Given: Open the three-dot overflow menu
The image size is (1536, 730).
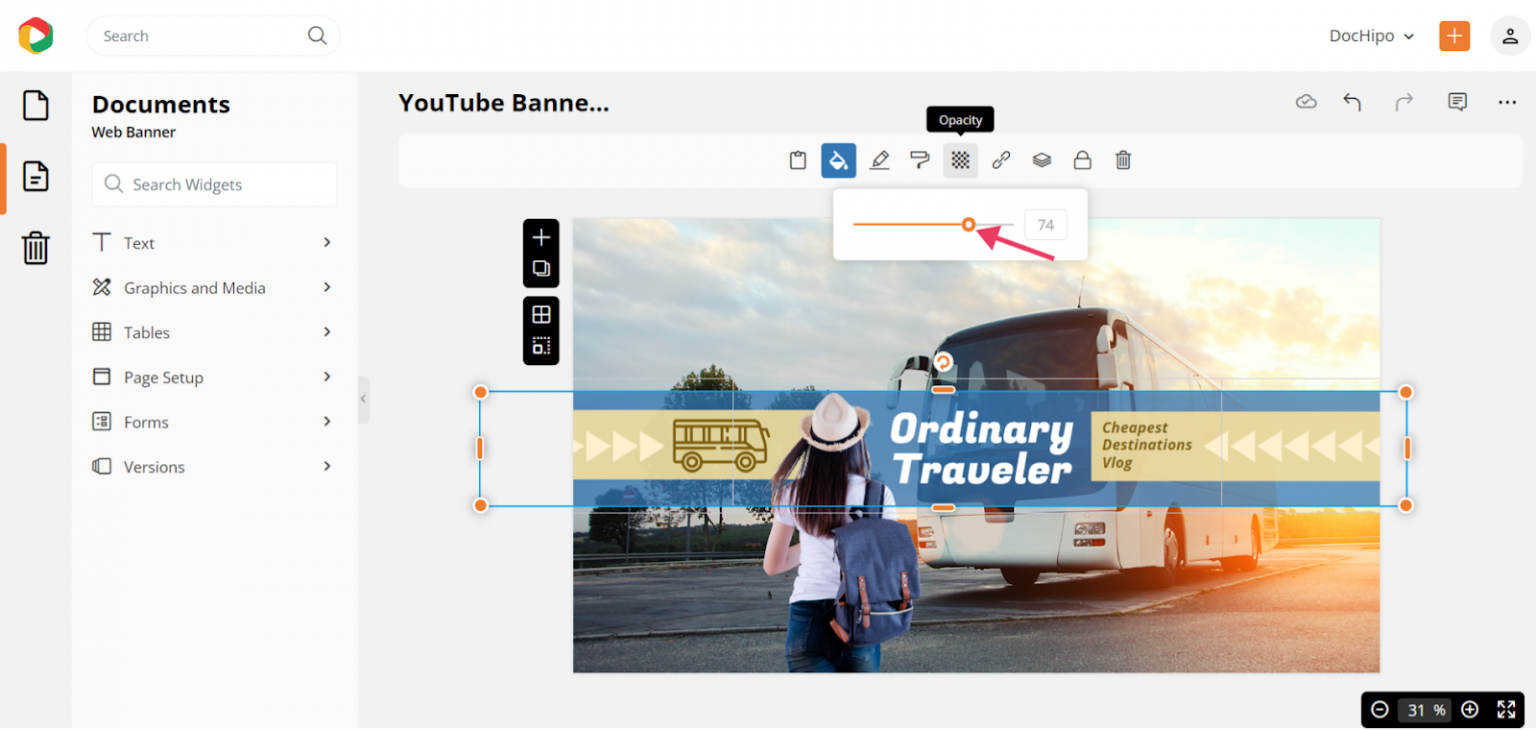Looking at the screenshot, I should click(1506, 101).
